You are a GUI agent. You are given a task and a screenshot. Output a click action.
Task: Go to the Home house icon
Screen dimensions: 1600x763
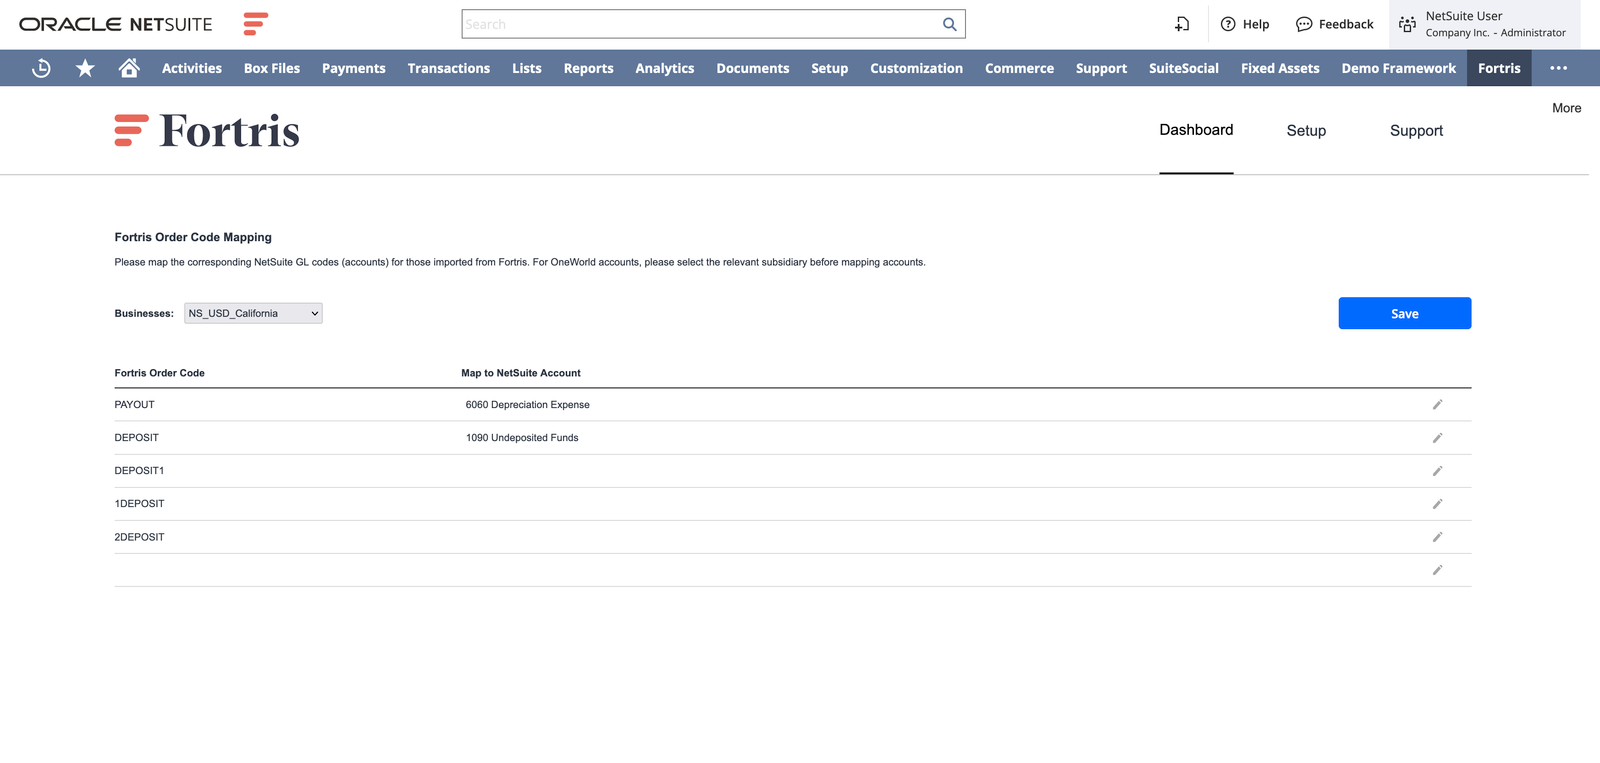(129, 68)
